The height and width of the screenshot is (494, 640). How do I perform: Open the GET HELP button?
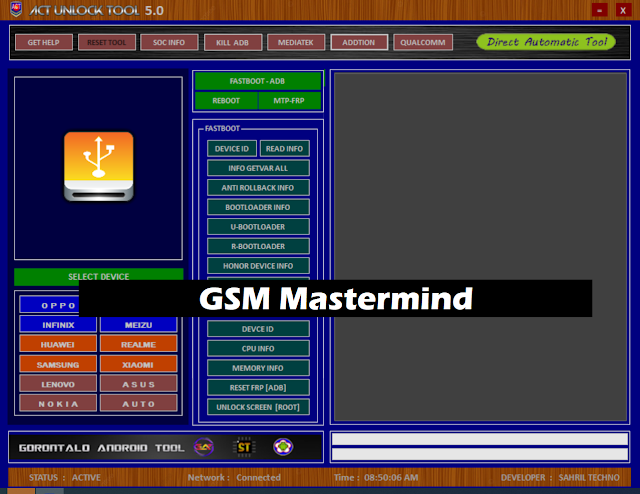click(x=44, y=42)
